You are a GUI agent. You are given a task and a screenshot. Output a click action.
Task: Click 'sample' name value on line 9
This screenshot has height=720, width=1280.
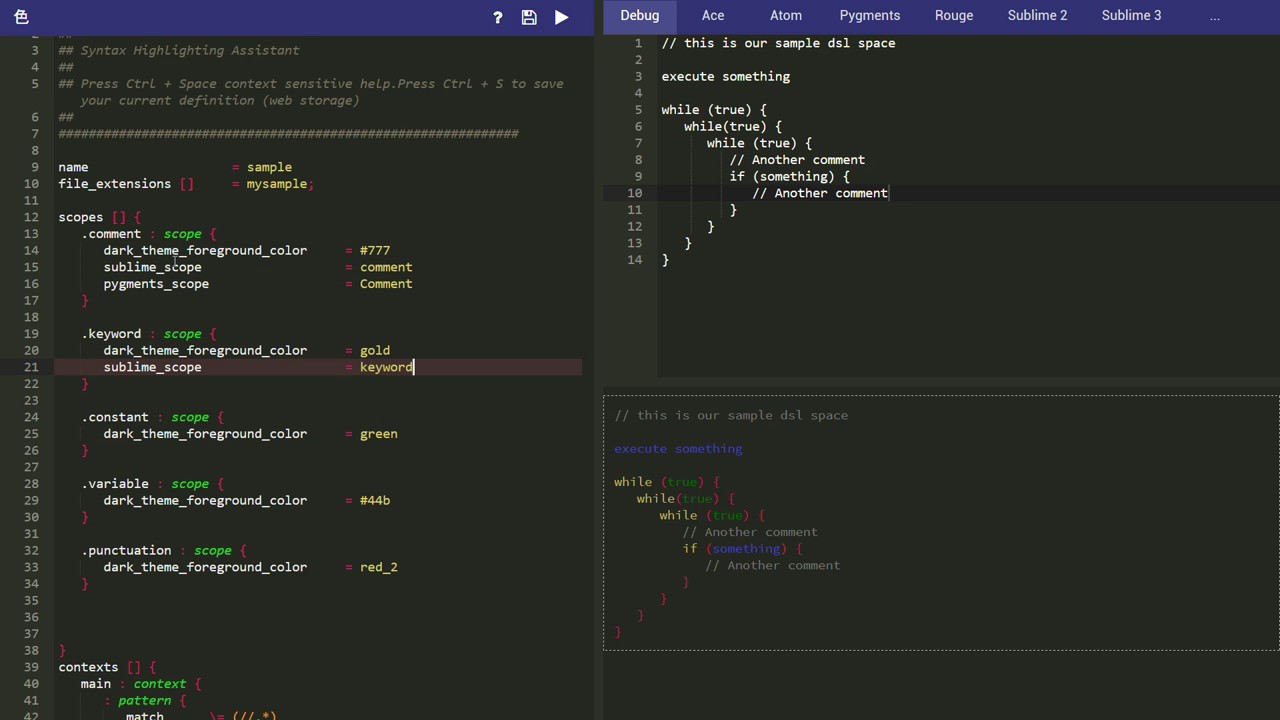coord(269,167)
